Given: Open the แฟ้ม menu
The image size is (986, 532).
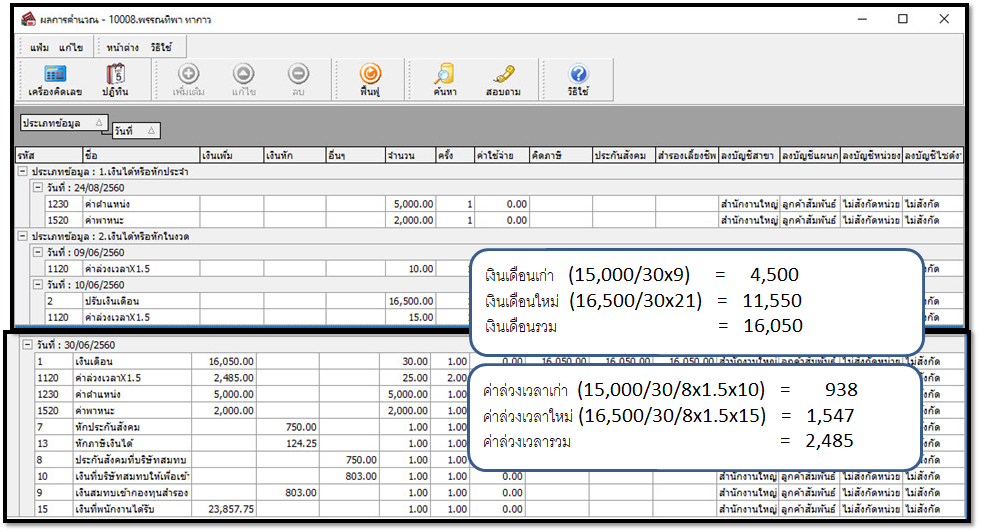Looking at the screenshot, I should tap(40, 47).
